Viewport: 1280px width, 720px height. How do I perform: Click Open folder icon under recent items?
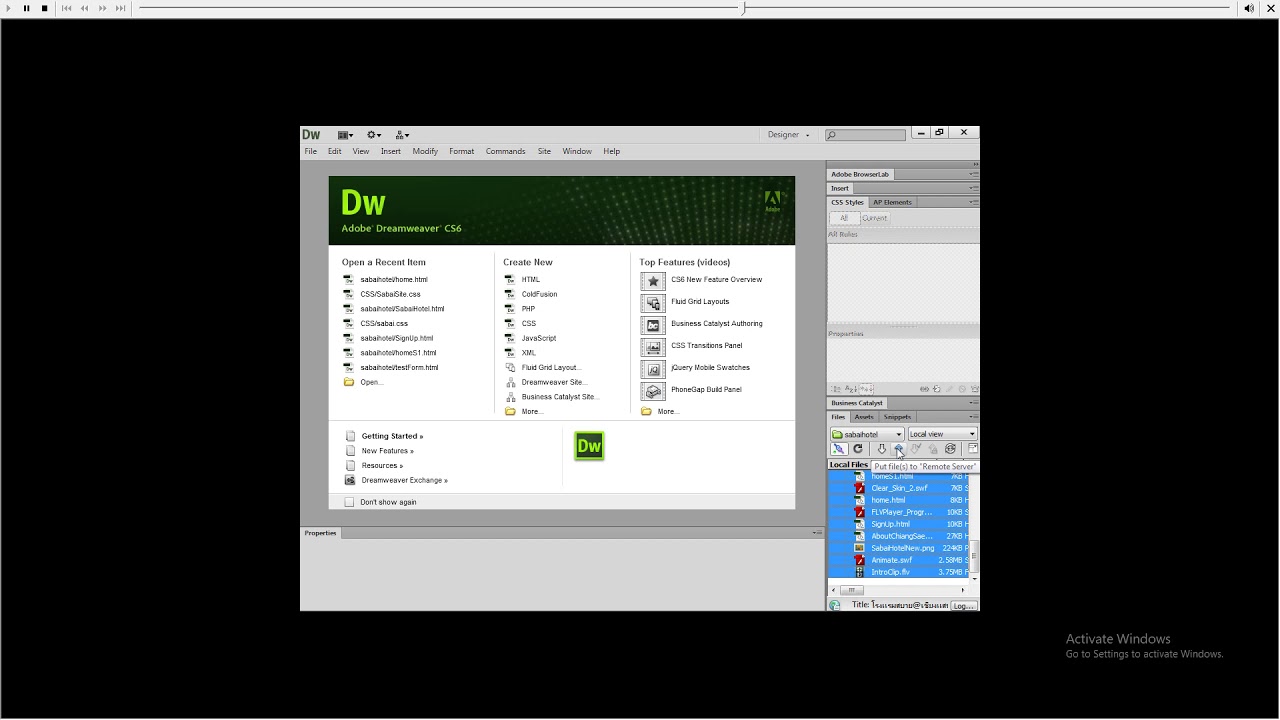(349, 382)
